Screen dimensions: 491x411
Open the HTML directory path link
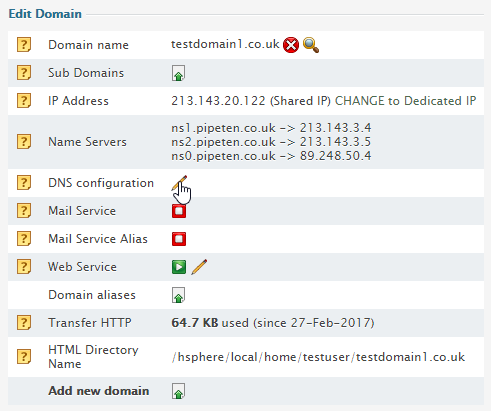click(318, 357)
